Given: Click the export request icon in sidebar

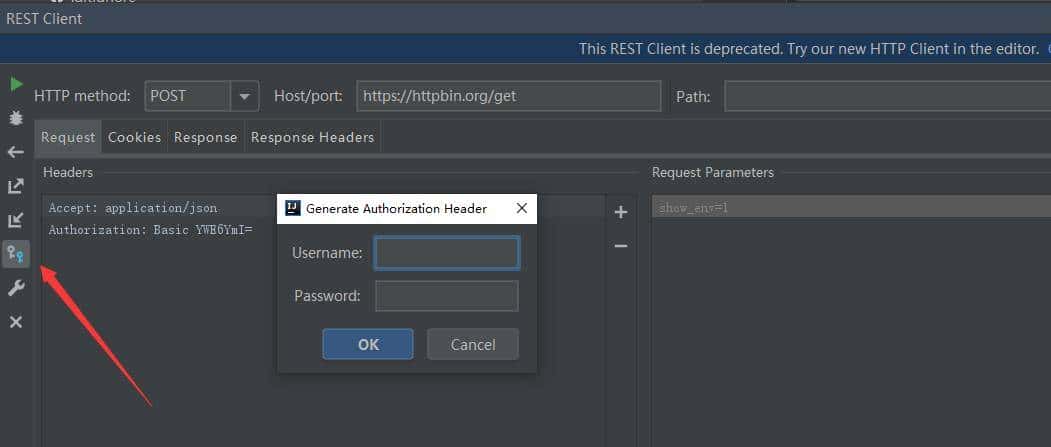Looking at the screenshot, I should pyautogui.click(x=16, y=186).
